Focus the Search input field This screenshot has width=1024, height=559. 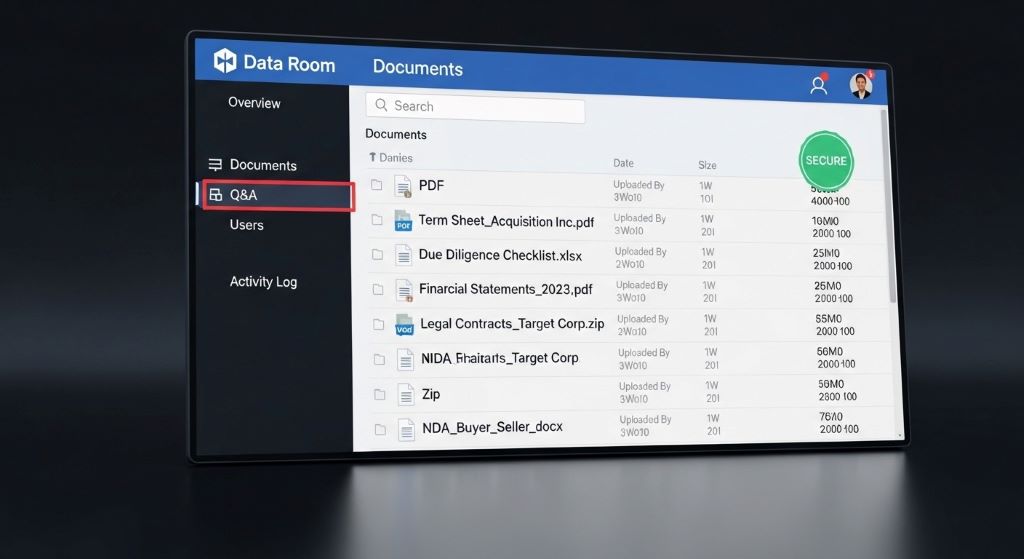475,107
